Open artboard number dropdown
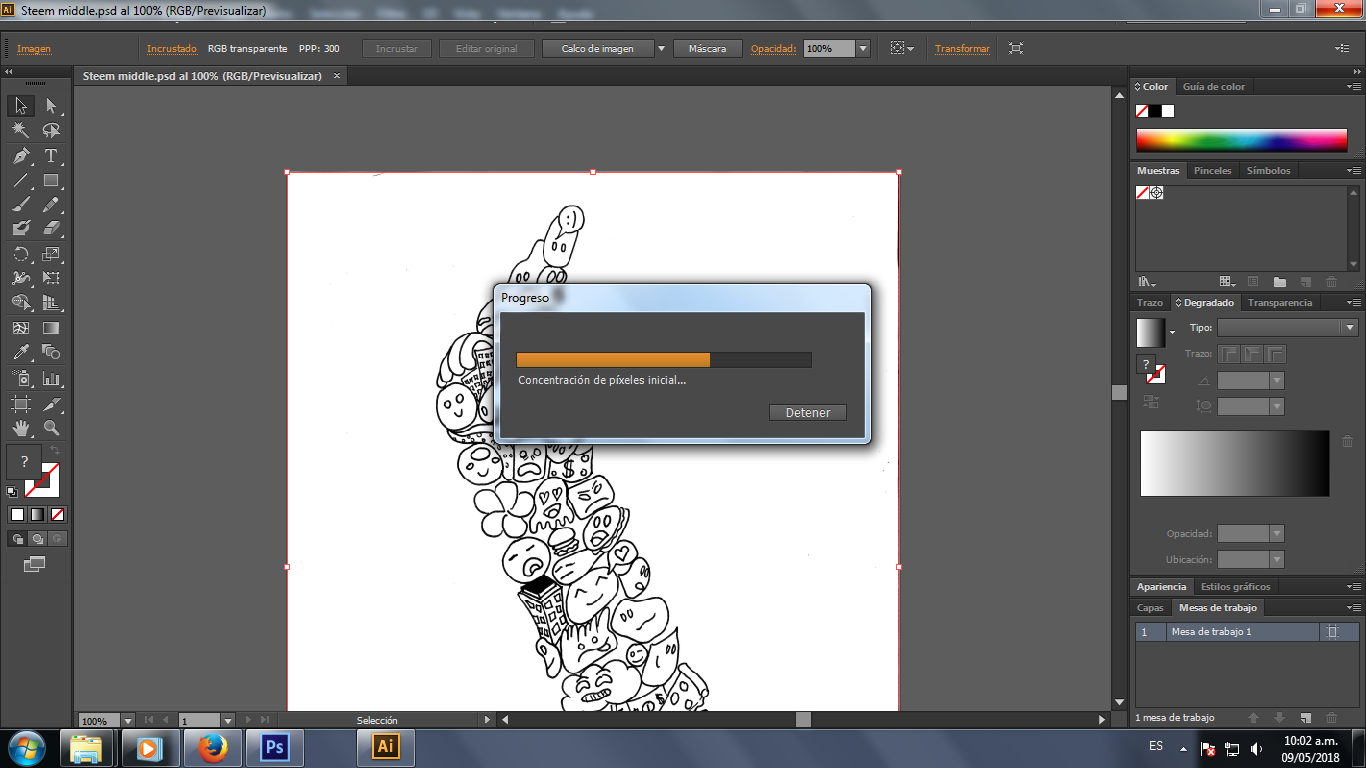The width and height of the screenshot is (1366, 768). 227,720
